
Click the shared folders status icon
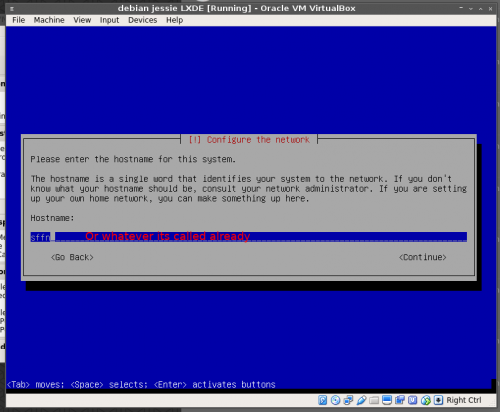374,400
